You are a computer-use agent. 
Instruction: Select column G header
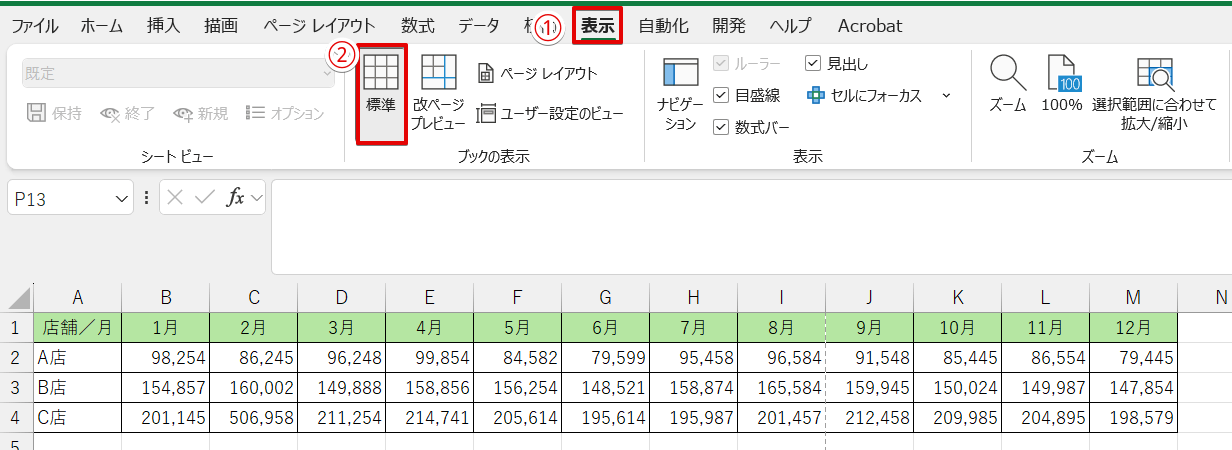tap(606, 297)
